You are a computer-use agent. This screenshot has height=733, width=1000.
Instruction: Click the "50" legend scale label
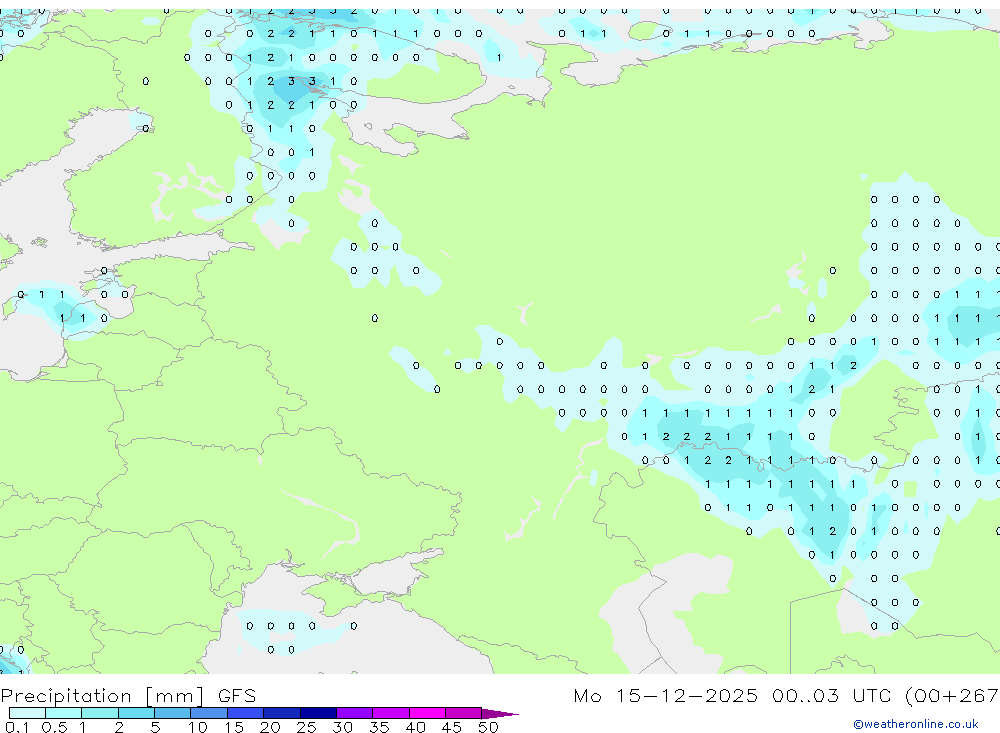(x=488, y=727)
